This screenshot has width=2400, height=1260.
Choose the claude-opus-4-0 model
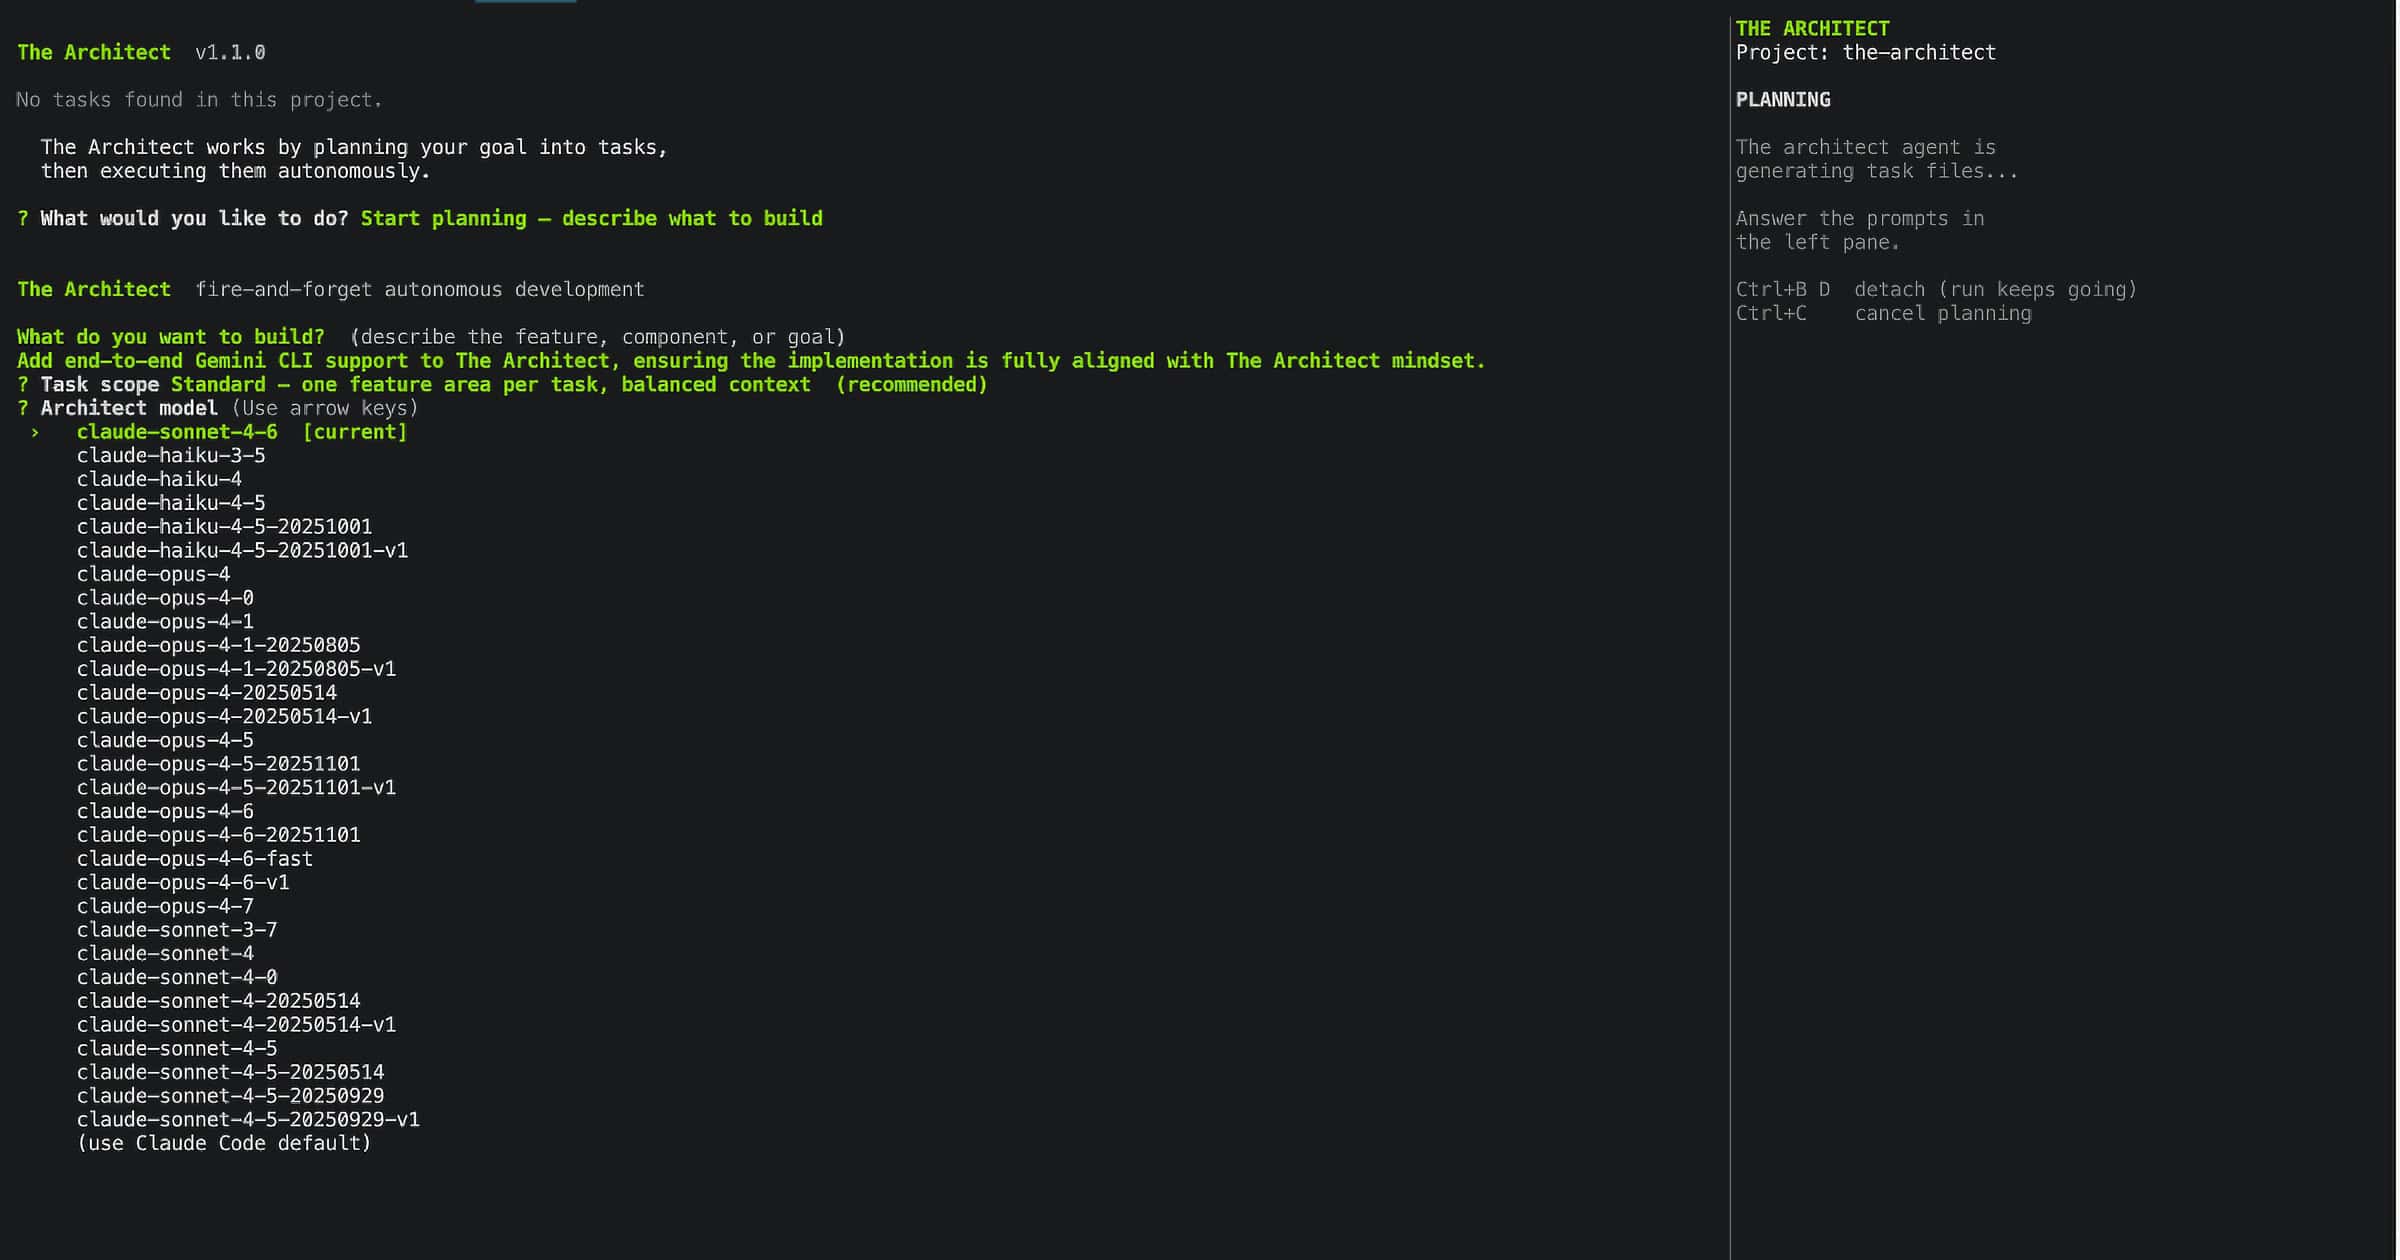point(165,598)
